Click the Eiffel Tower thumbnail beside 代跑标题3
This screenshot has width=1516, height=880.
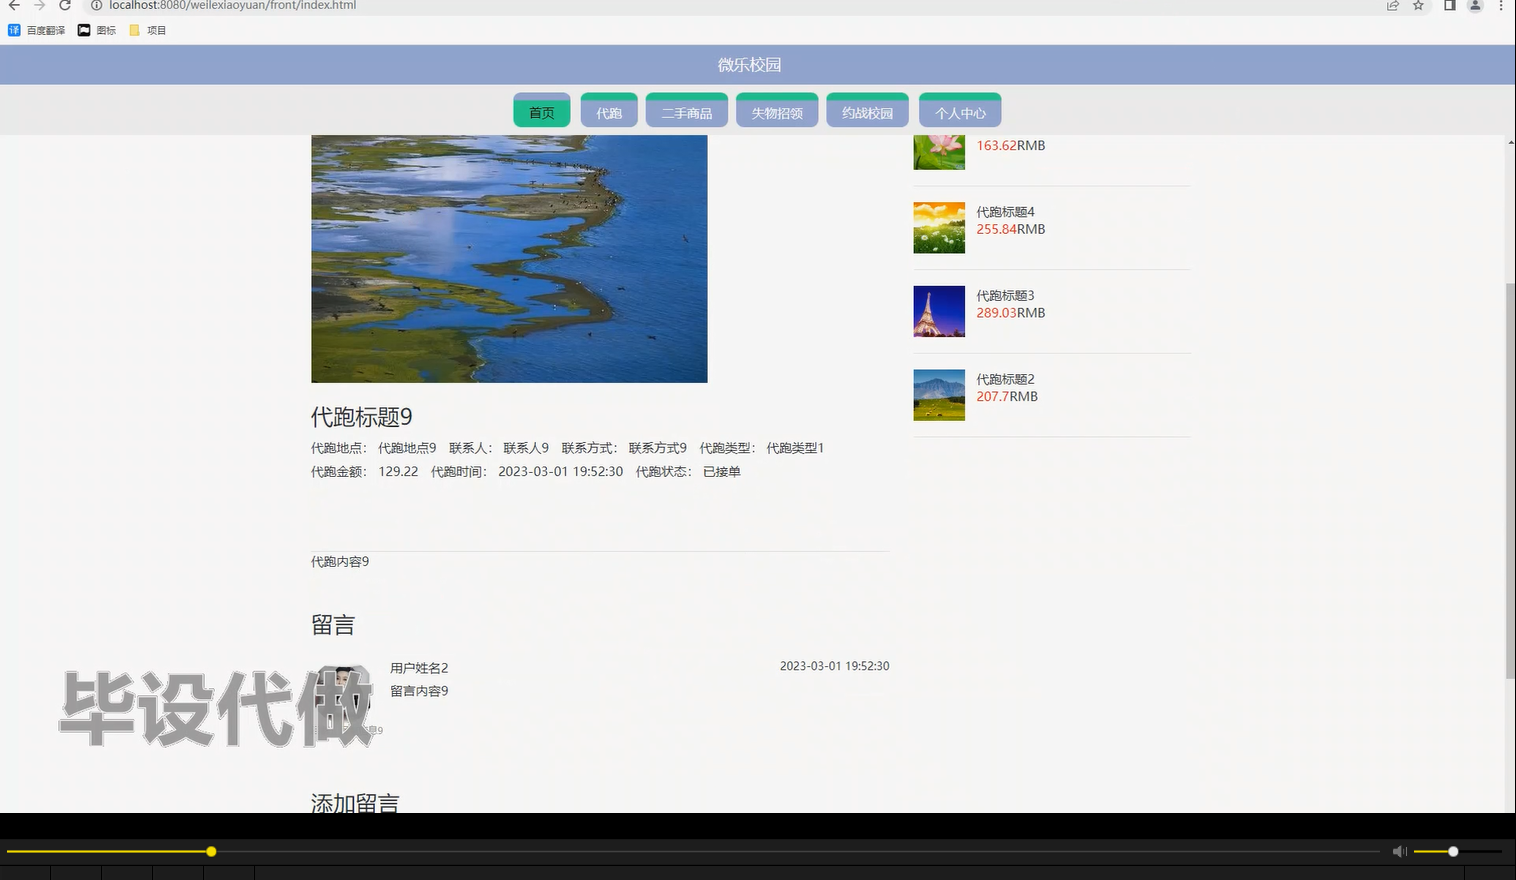pyautogui.click(x=938, y=311)
